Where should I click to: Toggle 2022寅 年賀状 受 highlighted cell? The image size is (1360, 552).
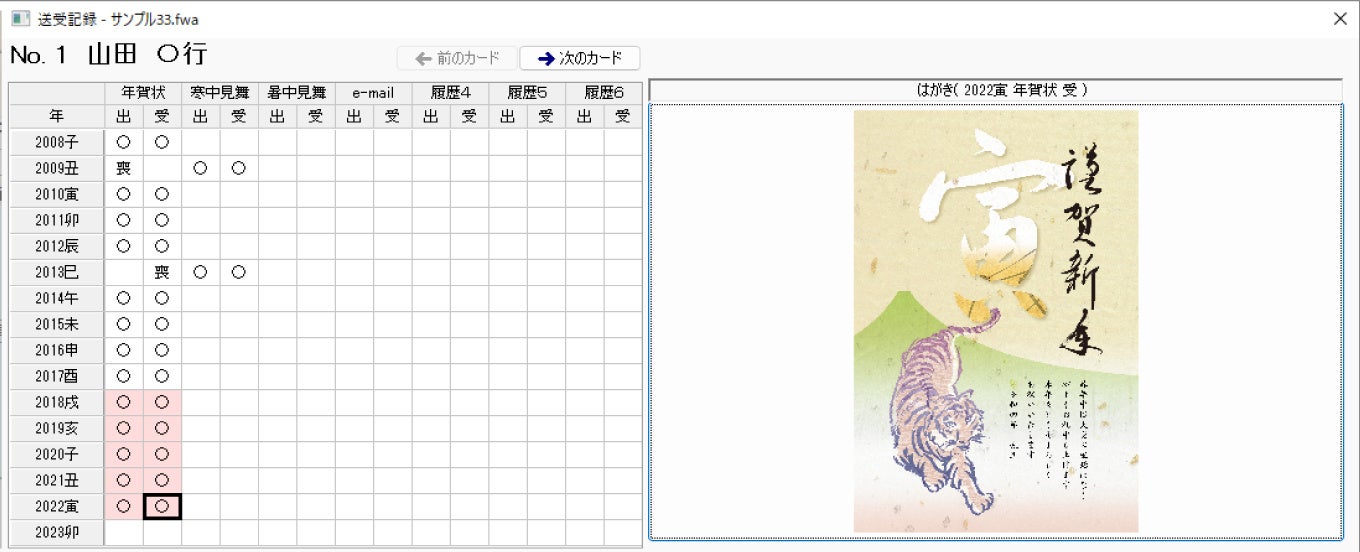162,506
